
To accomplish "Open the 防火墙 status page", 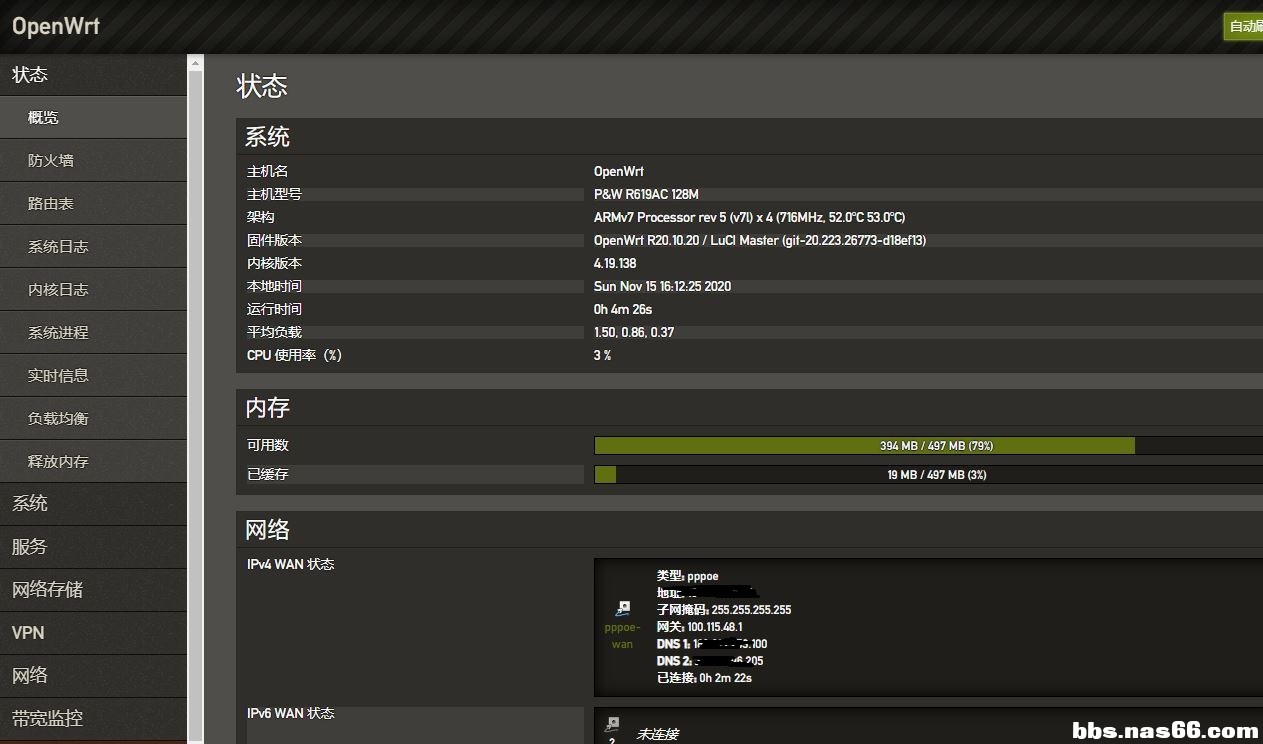I will click(51, 161).
